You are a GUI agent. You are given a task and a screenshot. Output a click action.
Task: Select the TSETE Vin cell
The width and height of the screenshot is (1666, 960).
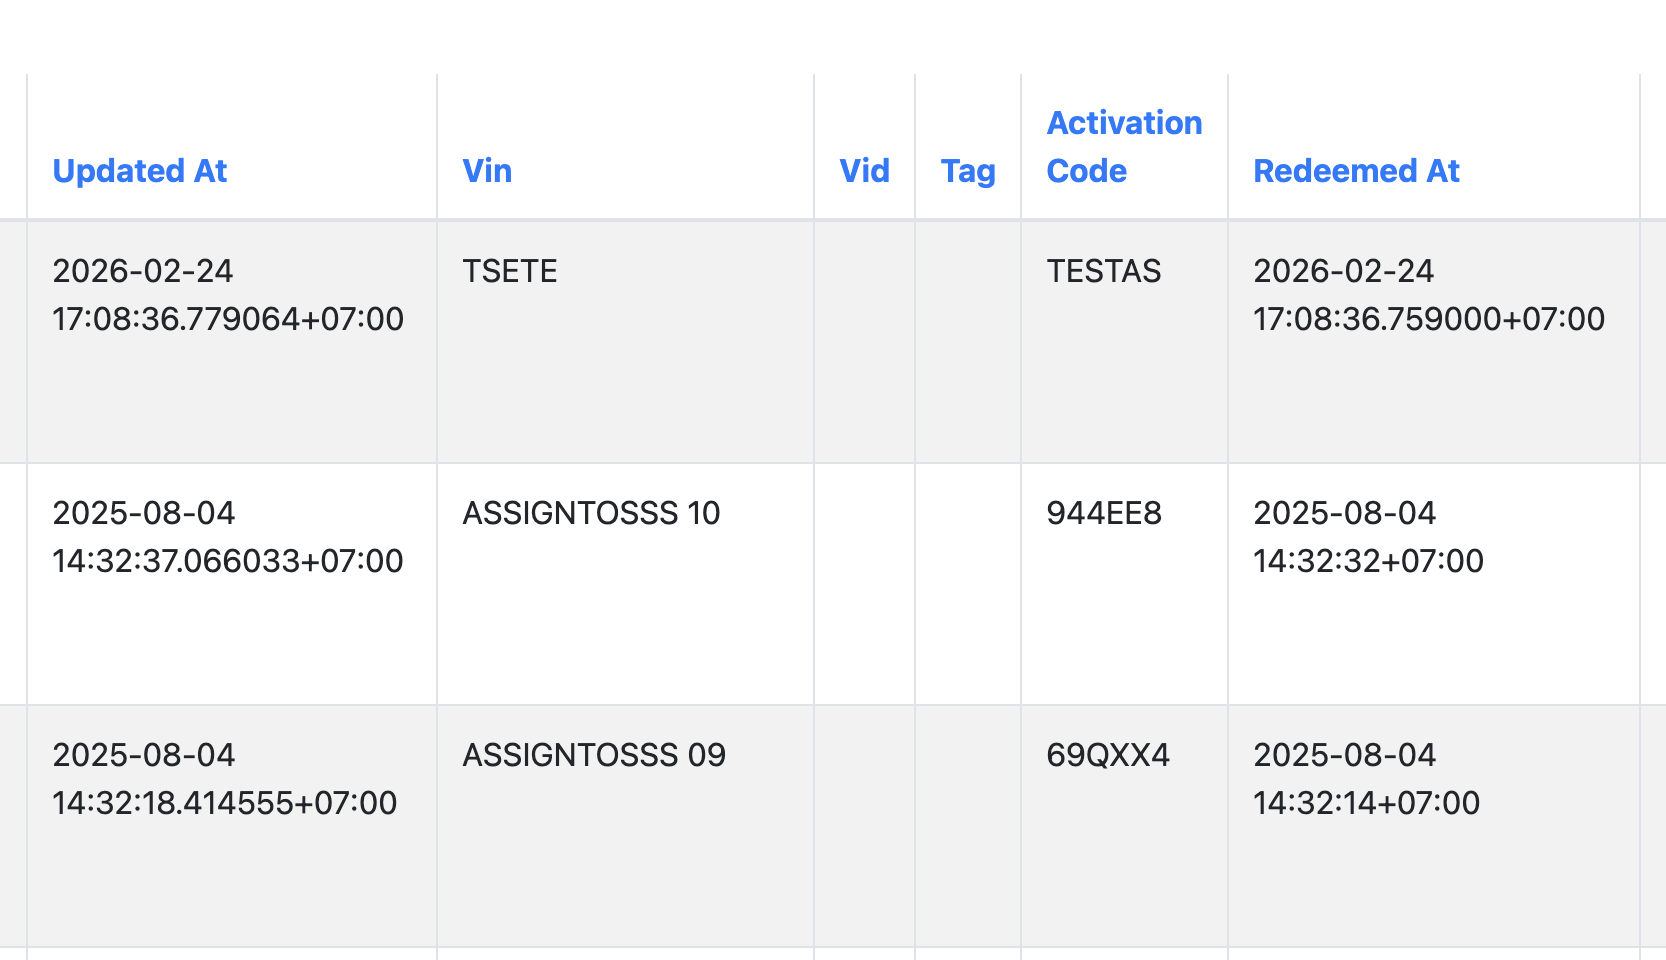[510, 271]
